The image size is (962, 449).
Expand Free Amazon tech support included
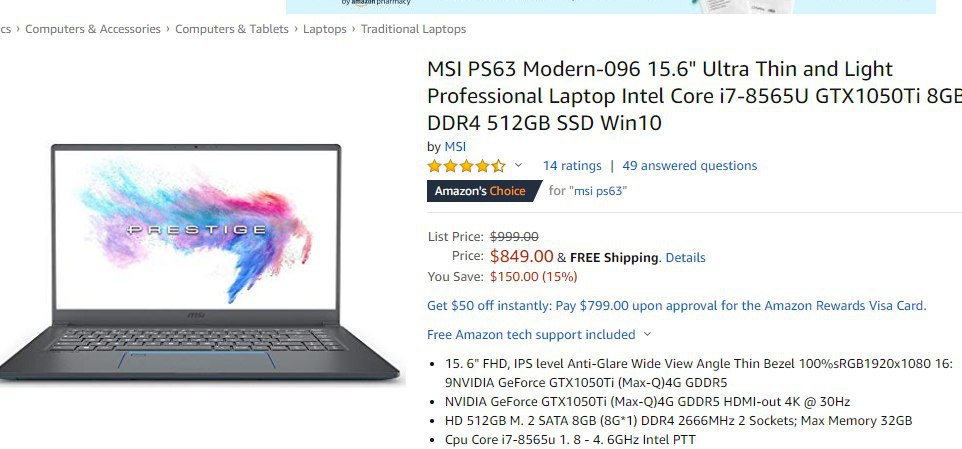tap(539, 334)
